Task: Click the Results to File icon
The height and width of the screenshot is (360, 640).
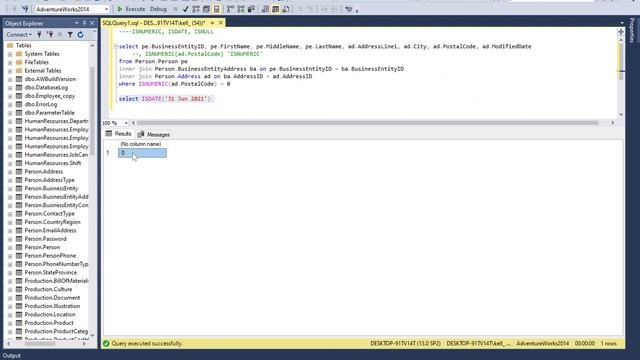Action: 286,9
